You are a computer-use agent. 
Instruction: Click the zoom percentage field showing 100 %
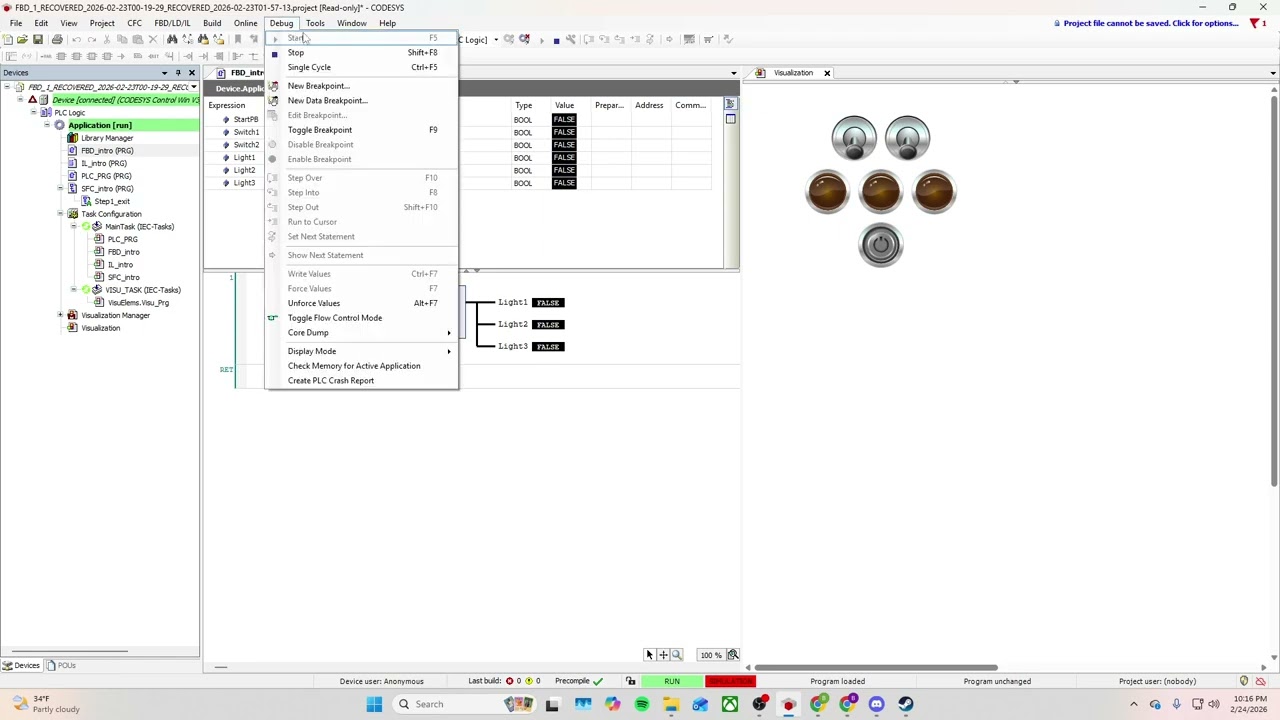click(710, 656)
